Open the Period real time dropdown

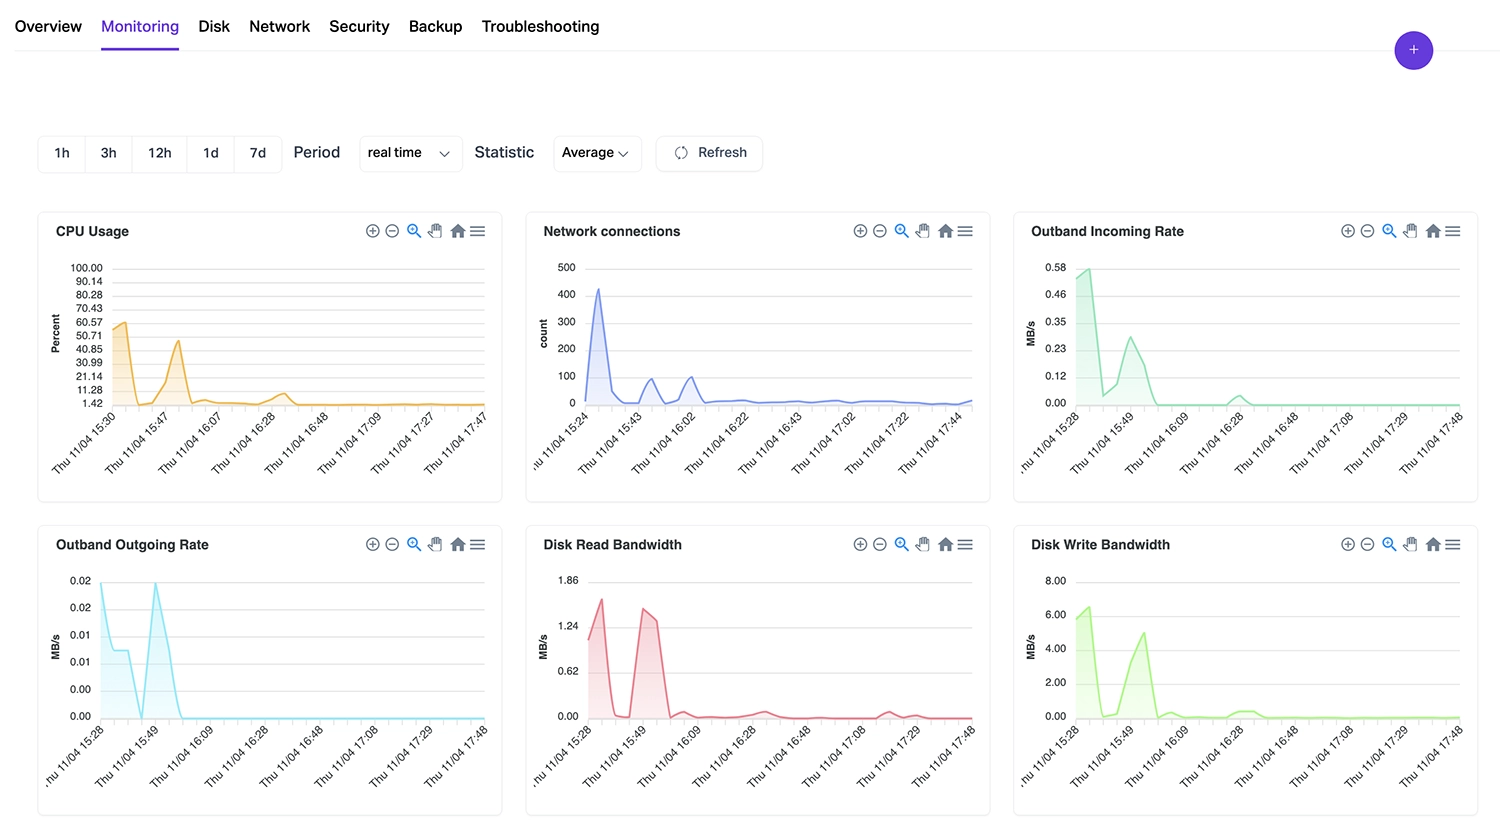[410, 153]
